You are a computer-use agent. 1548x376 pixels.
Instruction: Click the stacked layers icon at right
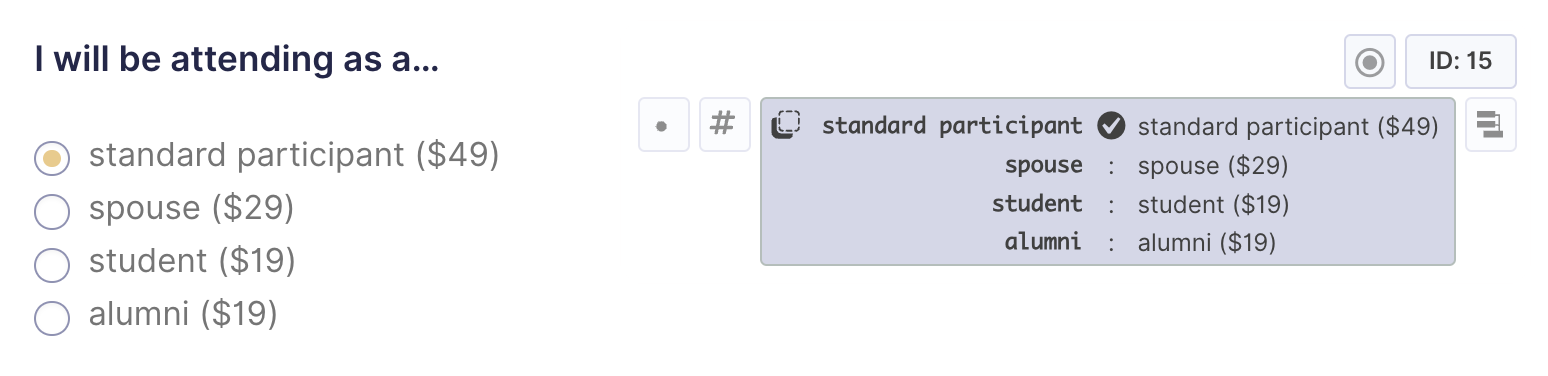tap(1490, 125)
